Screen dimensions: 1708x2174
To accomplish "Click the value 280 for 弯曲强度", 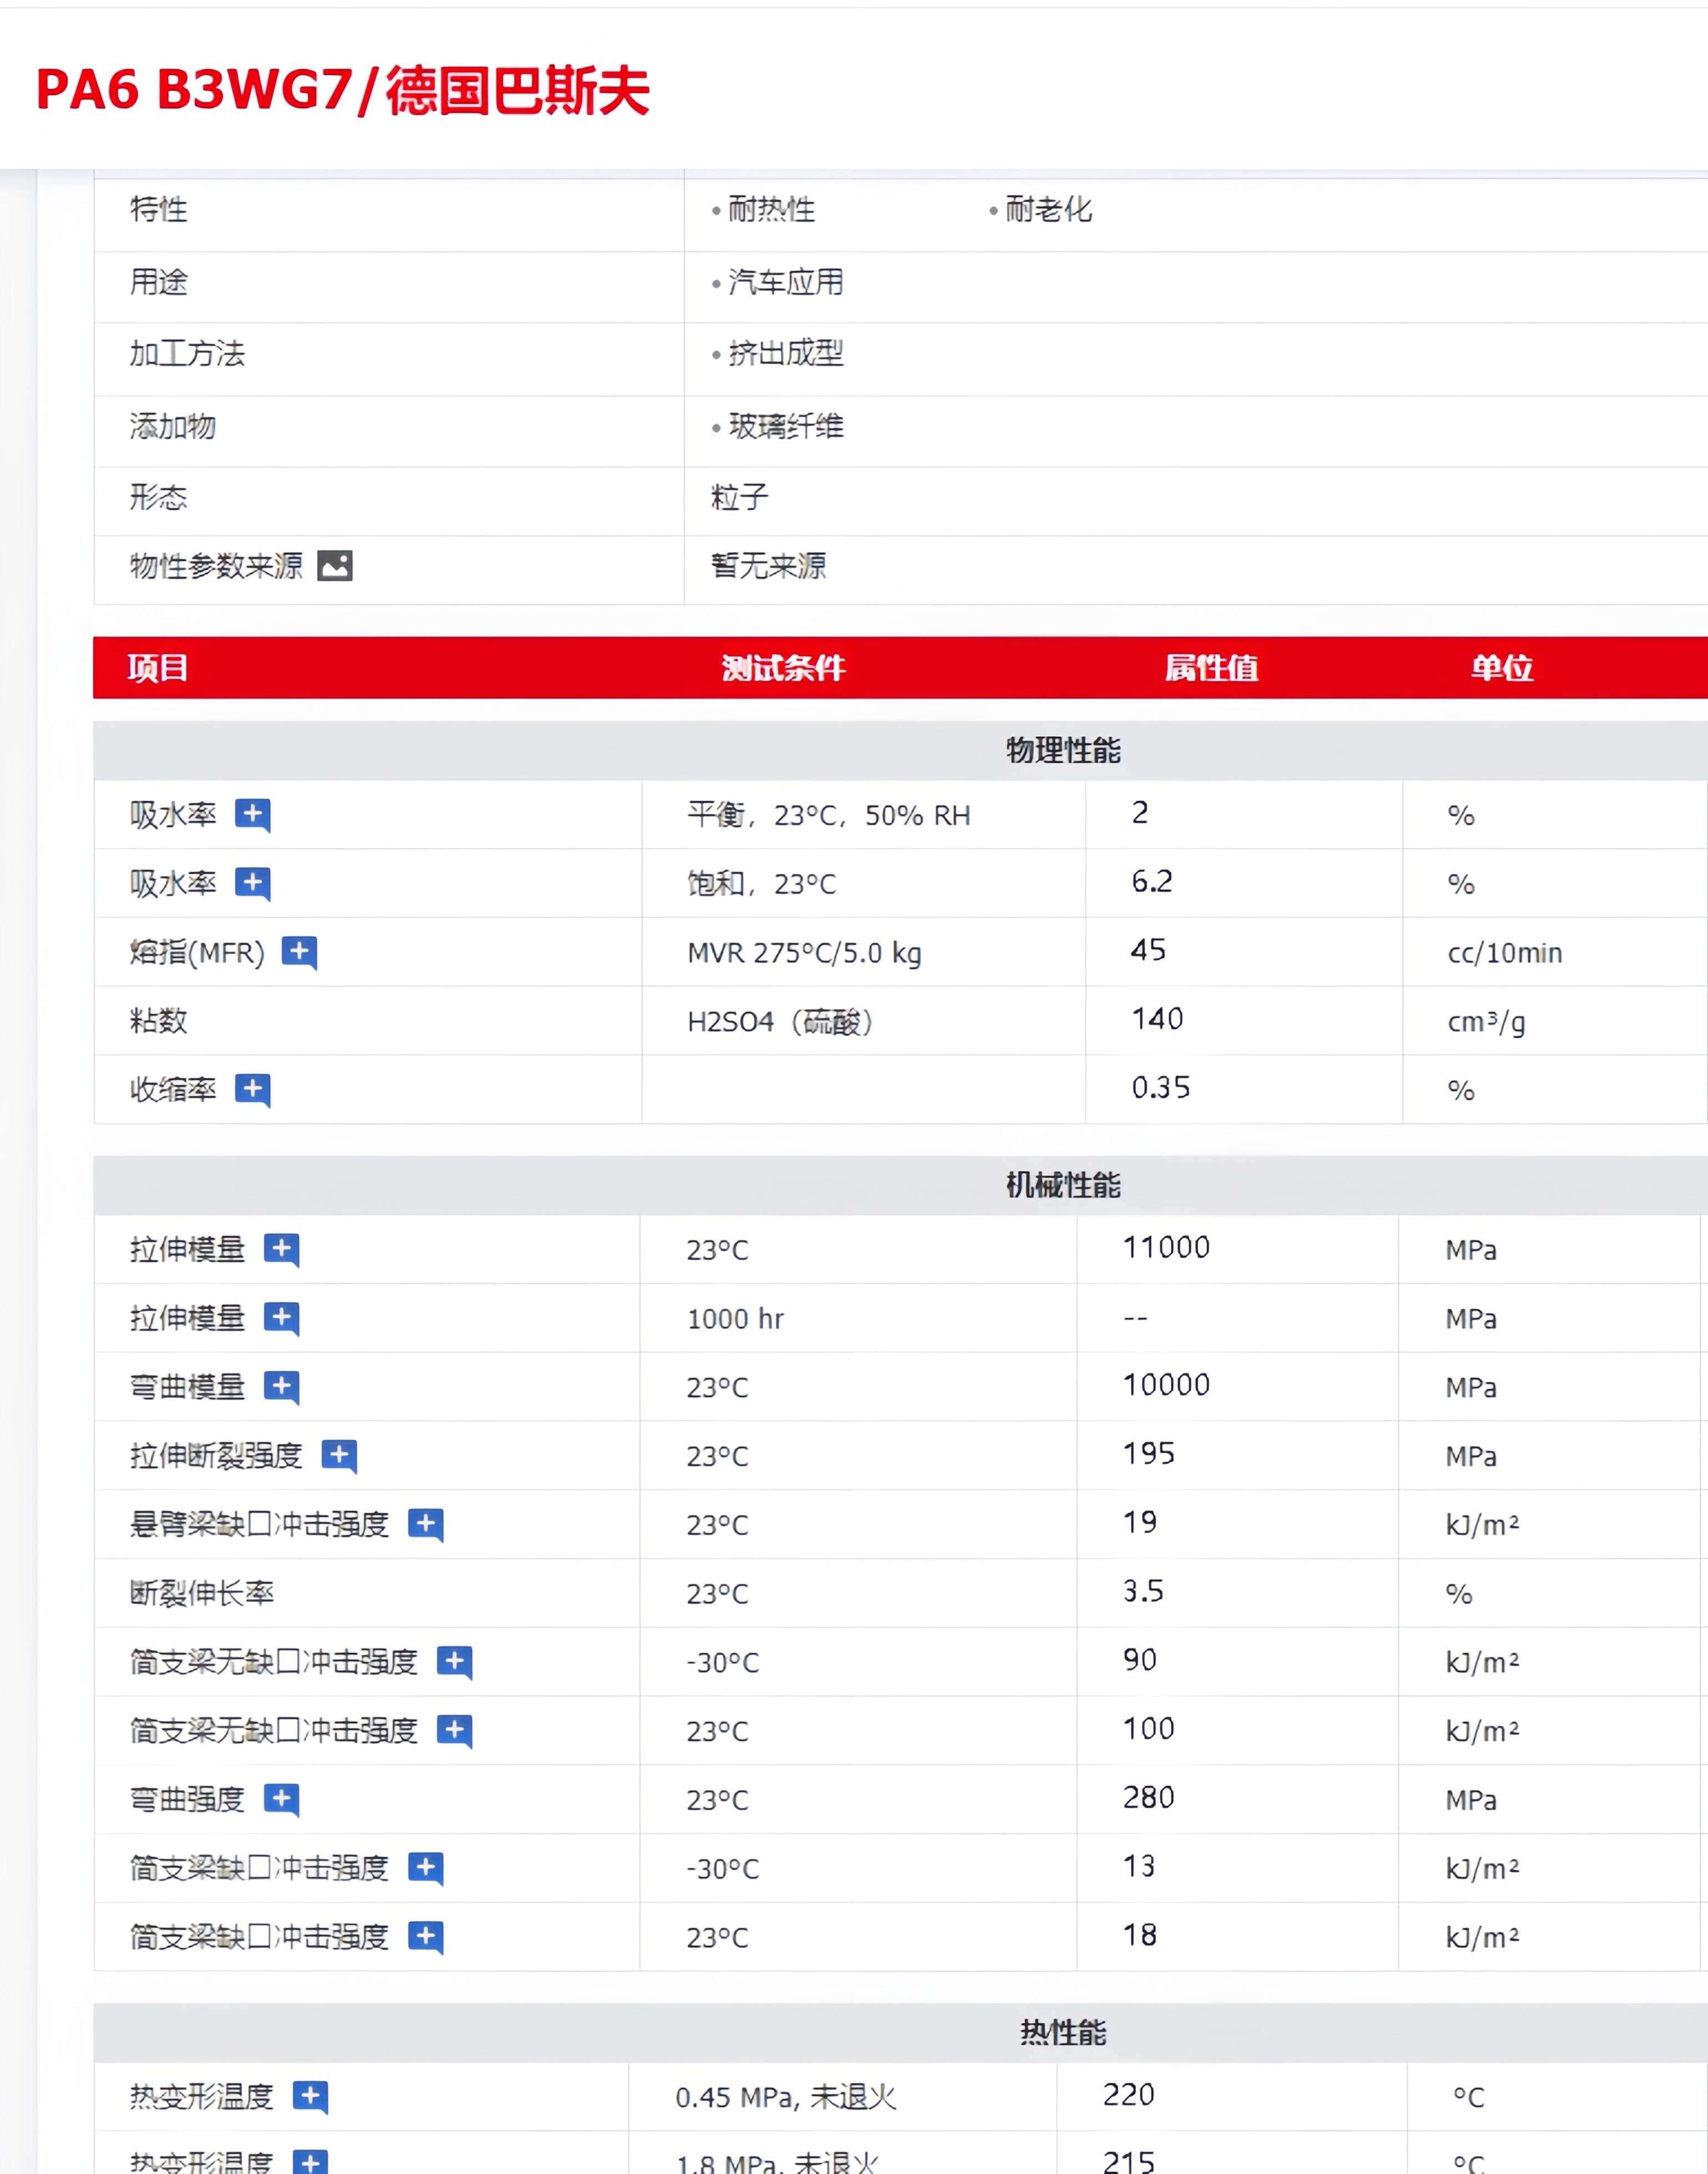I will (x=1149, y=1798).
